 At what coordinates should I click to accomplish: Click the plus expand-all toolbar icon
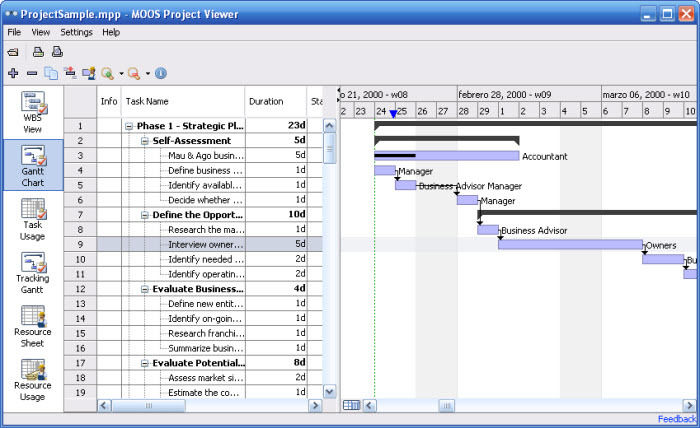pyautogui.click(x=13, y=73)
